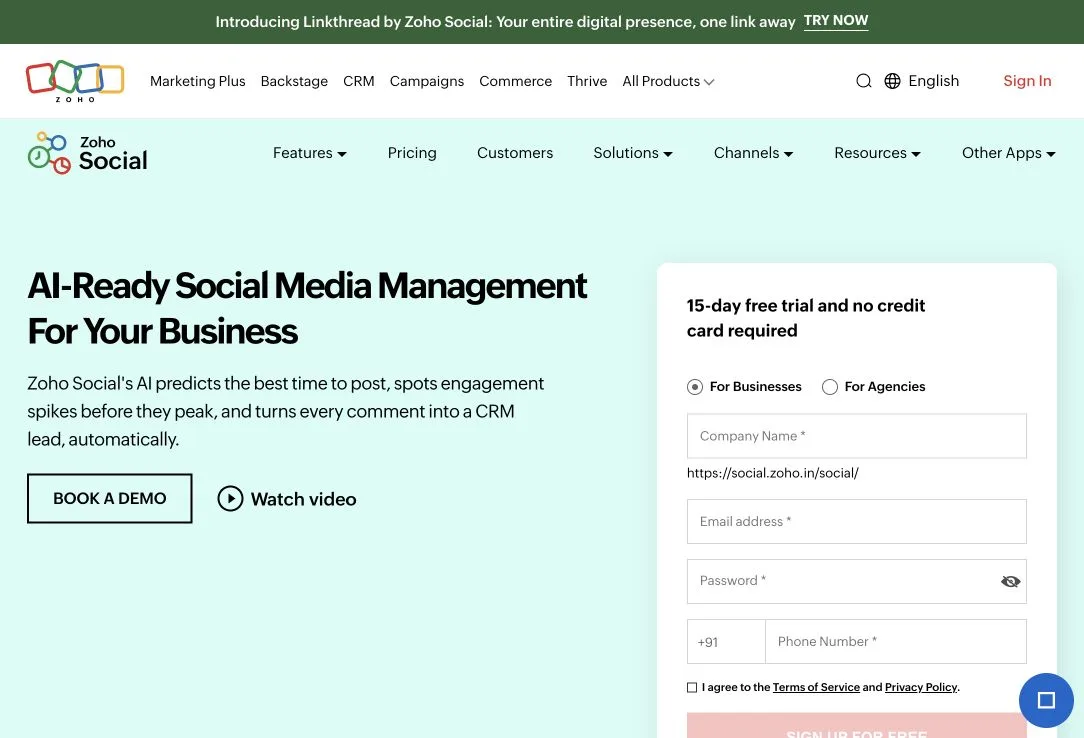1084x738 pixels.
Task: Open Thrive from the top nav
Action: coord(587,81)
